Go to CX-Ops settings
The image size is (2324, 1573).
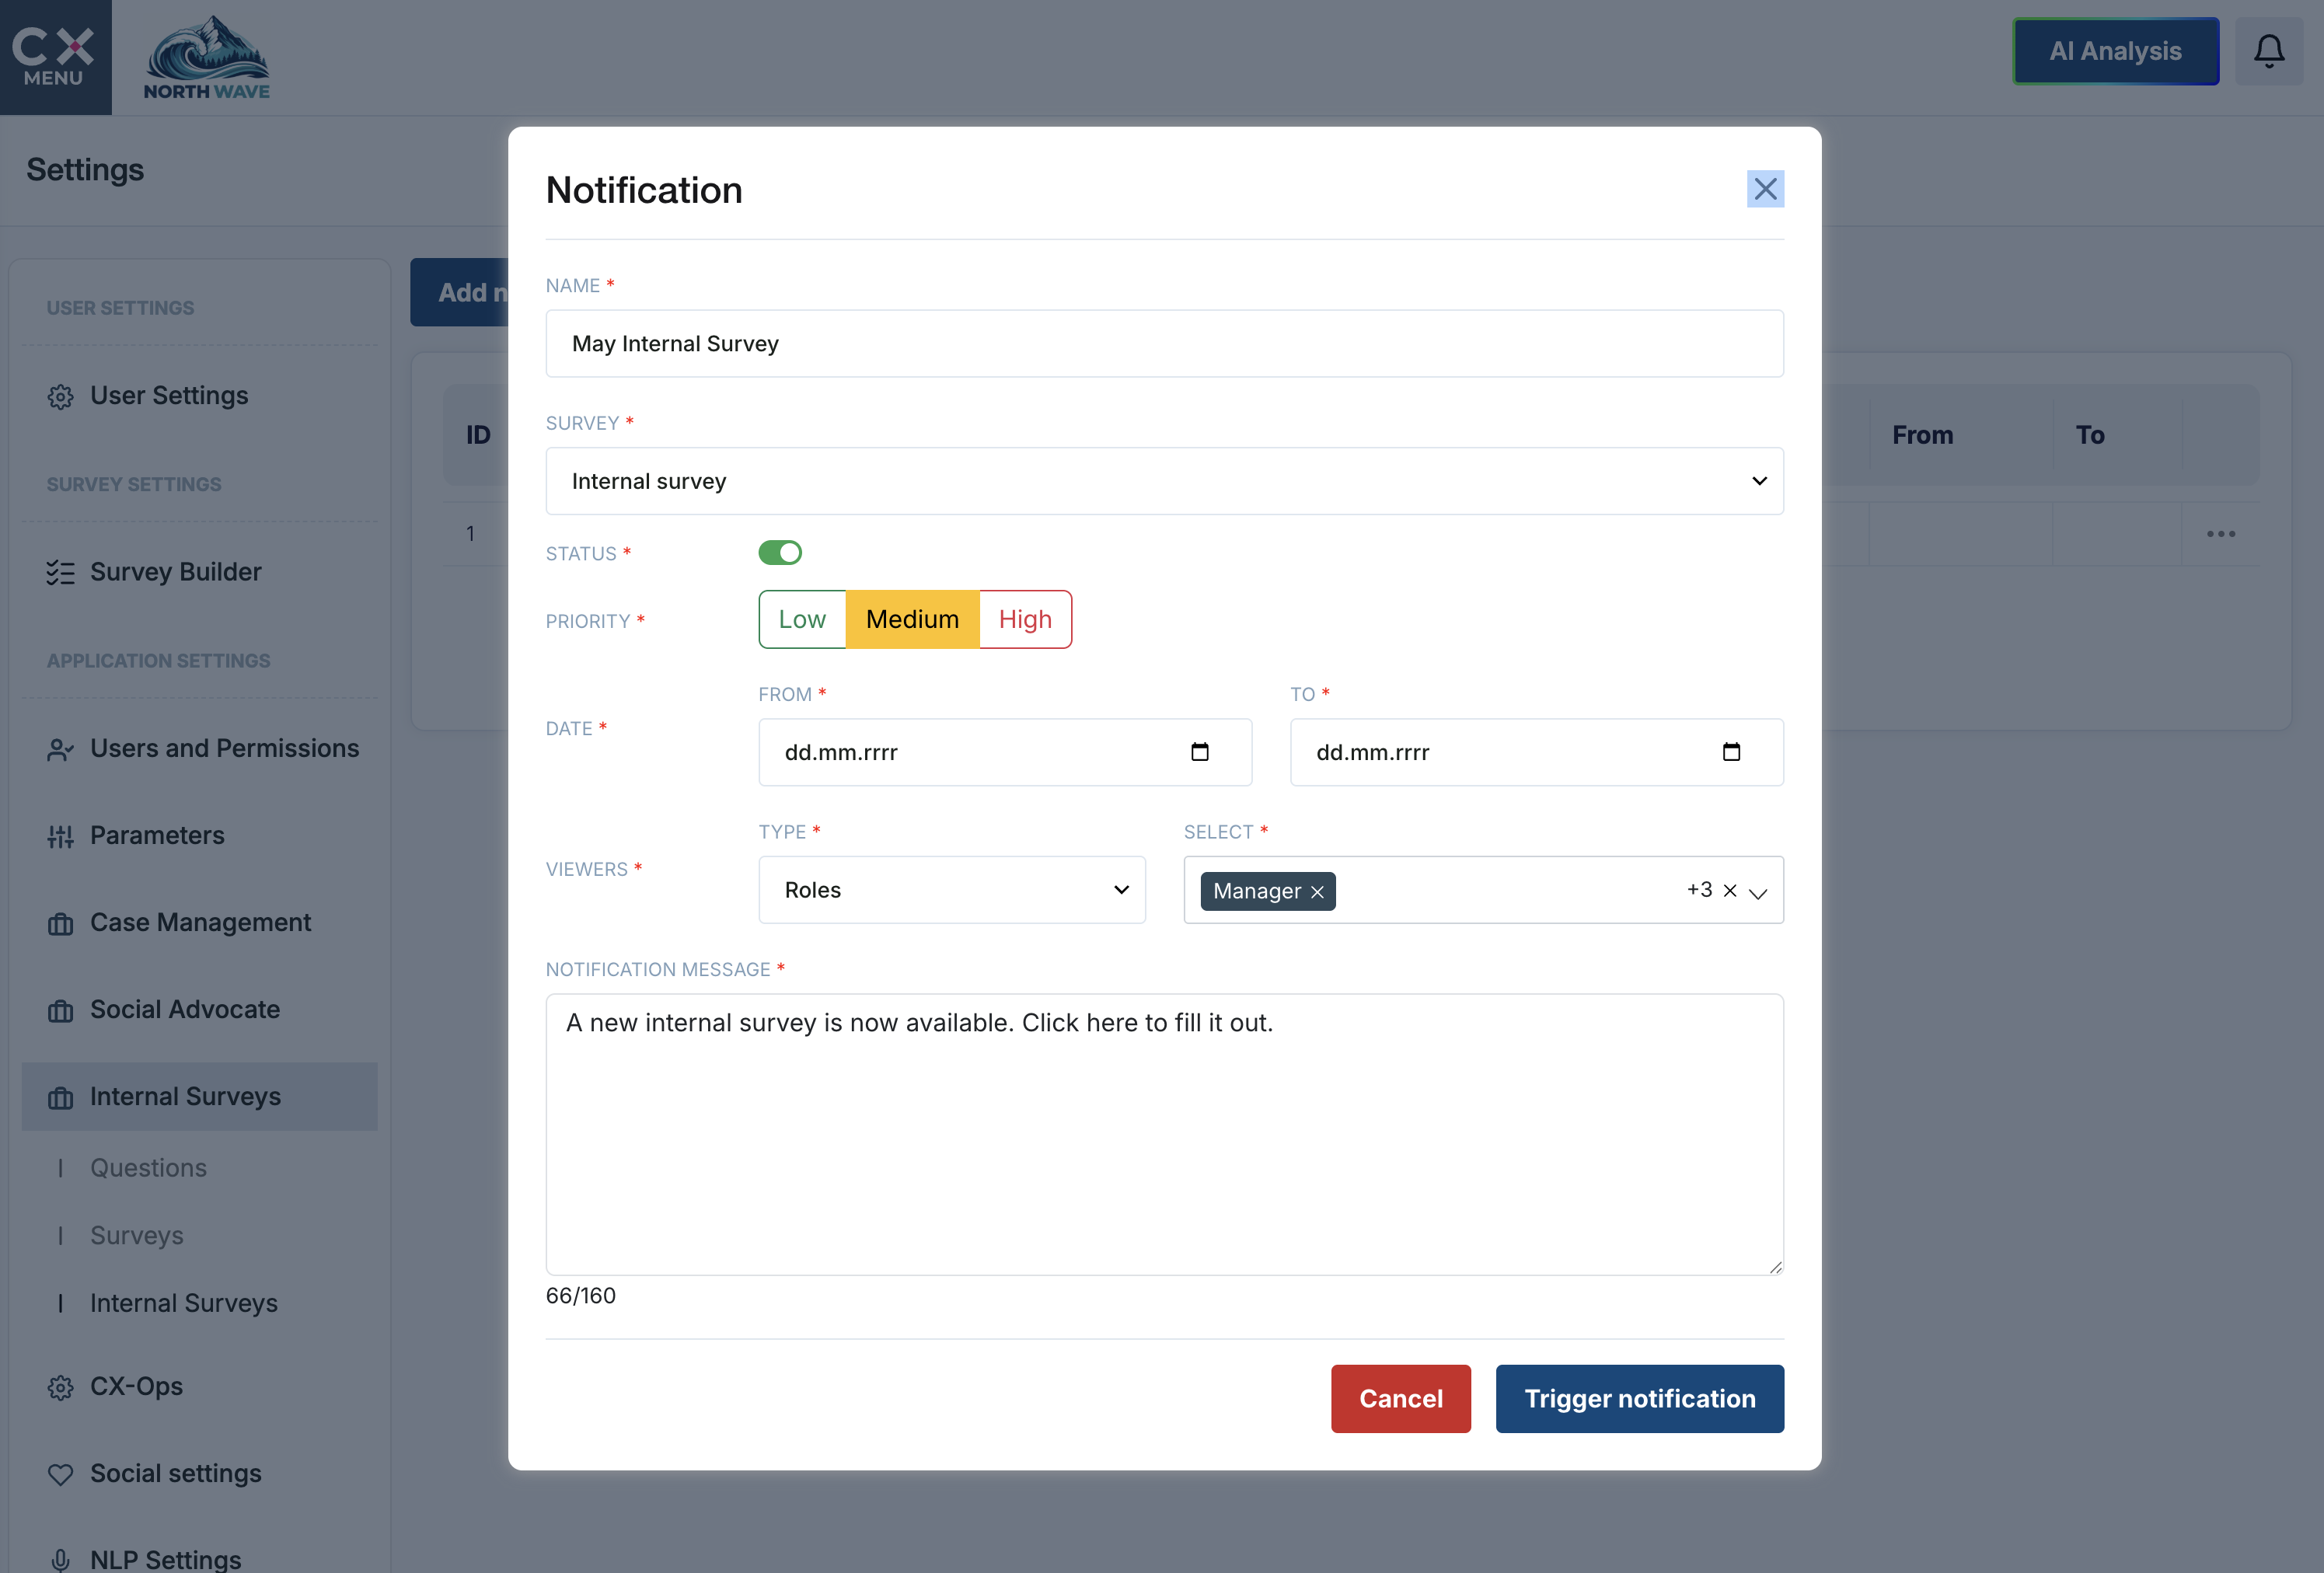point(137,1386)
